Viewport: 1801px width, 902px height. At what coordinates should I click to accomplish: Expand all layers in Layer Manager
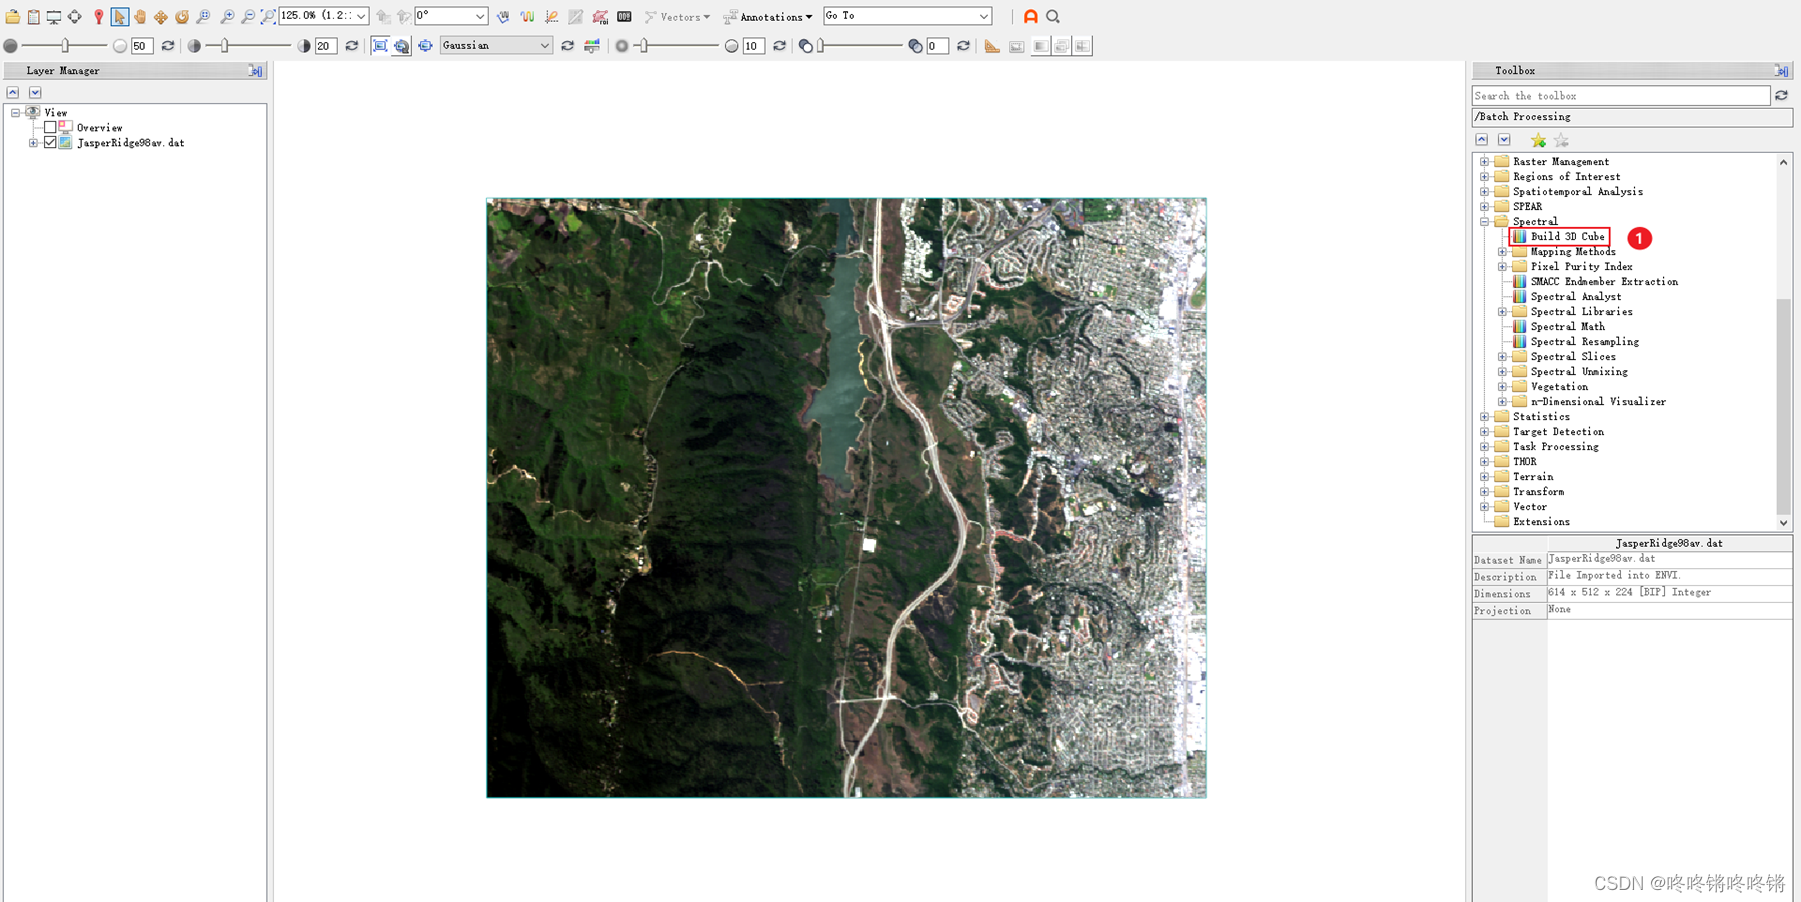[x=35, y=92]
